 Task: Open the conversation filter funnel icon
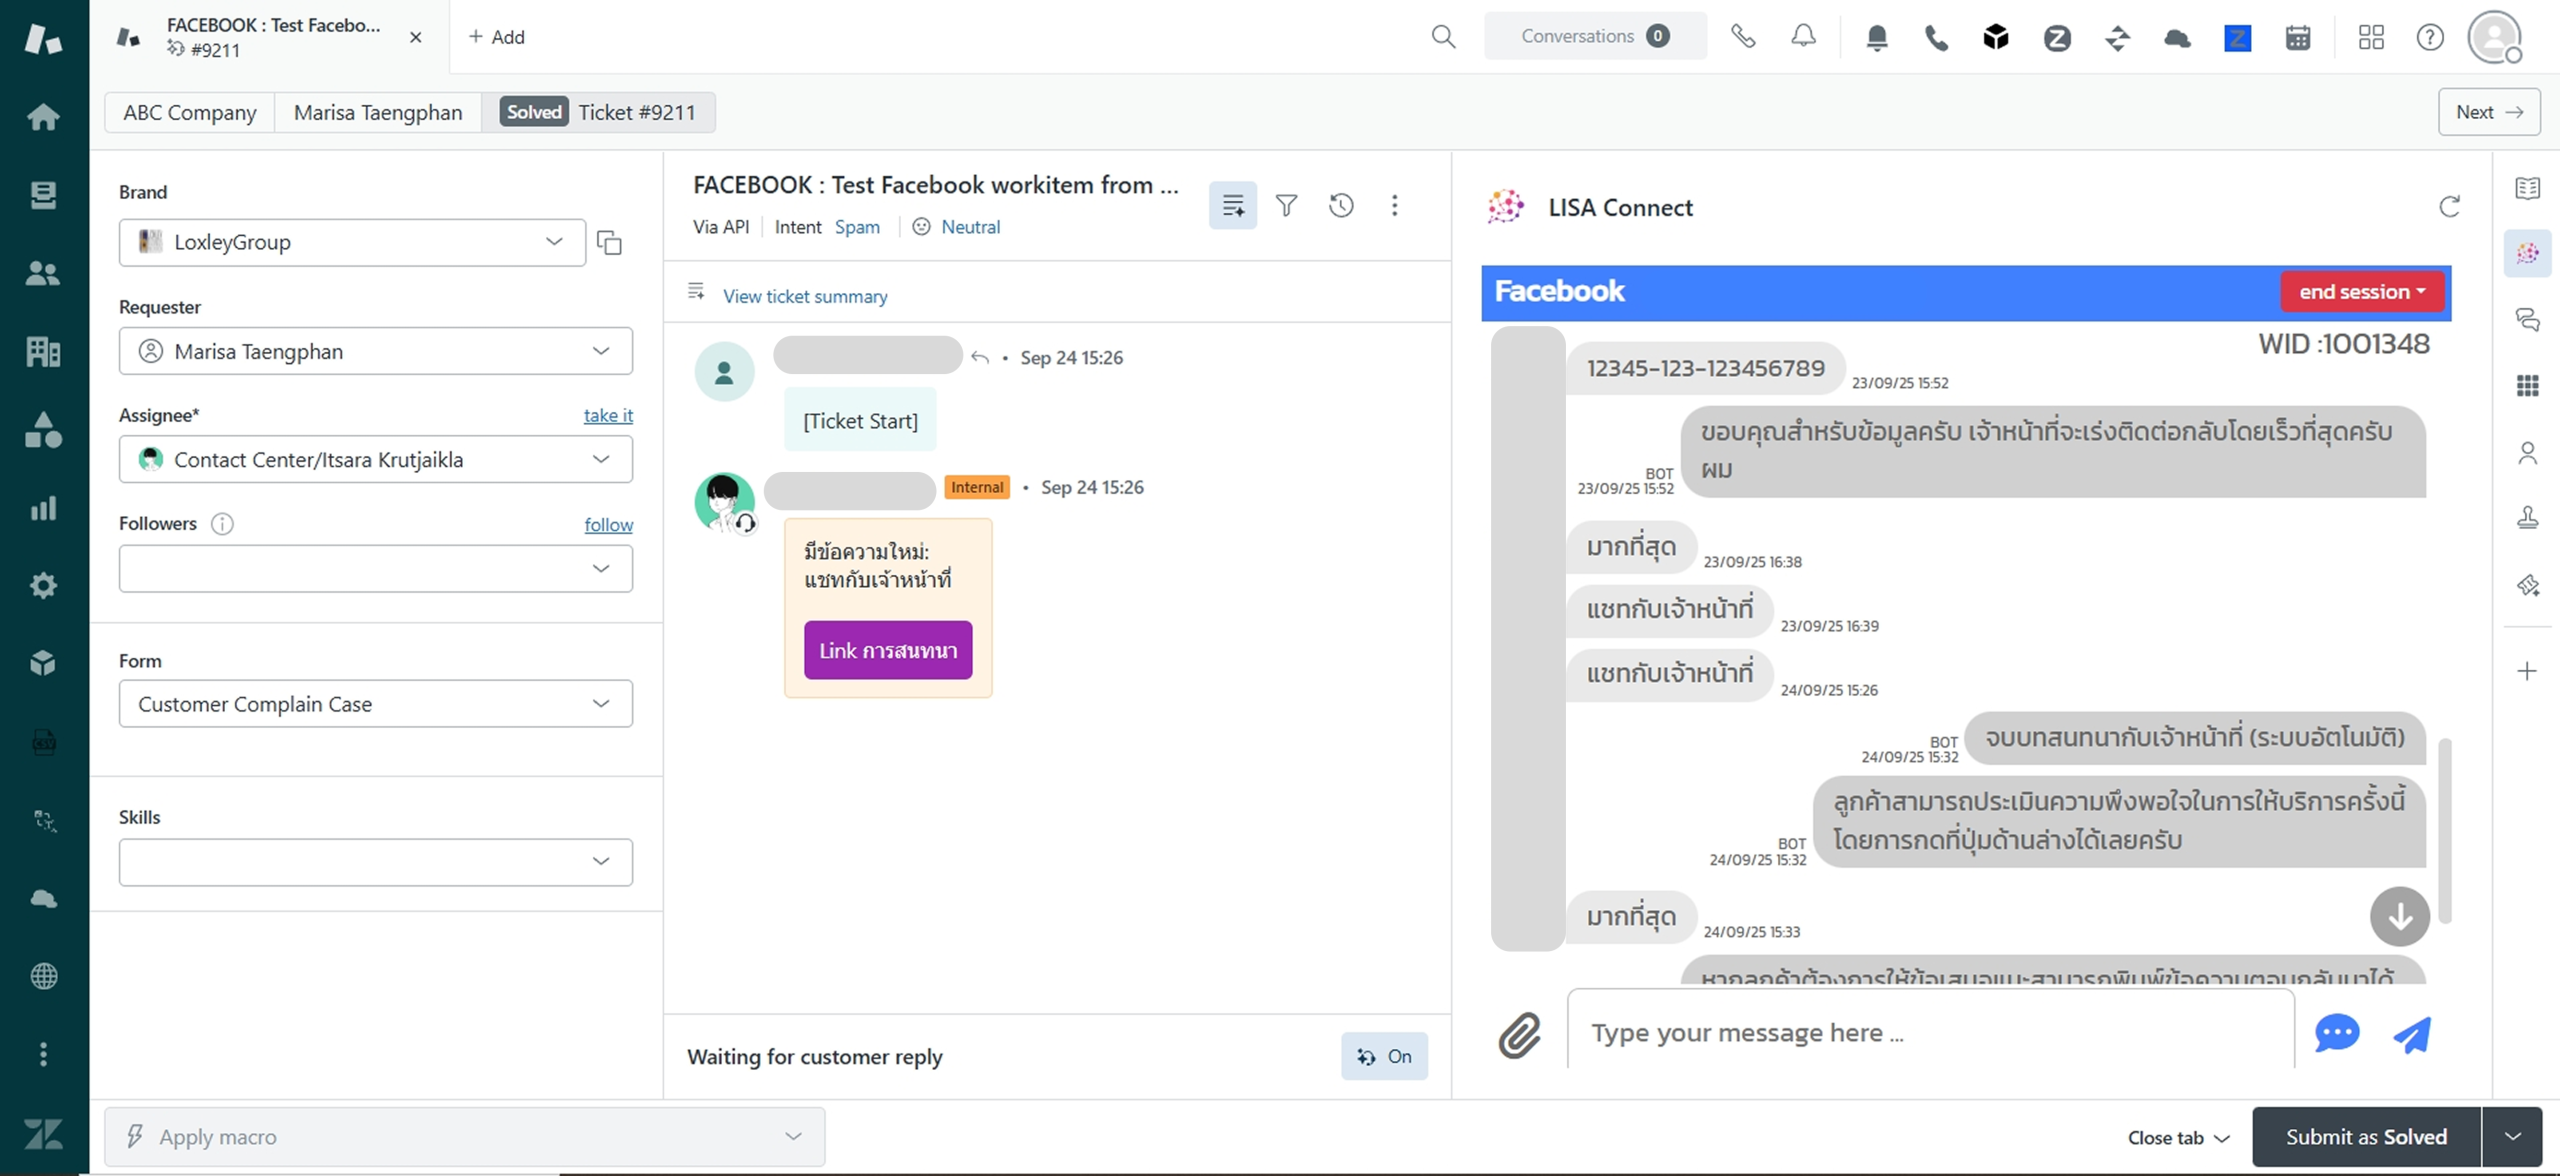point(1286,206)
